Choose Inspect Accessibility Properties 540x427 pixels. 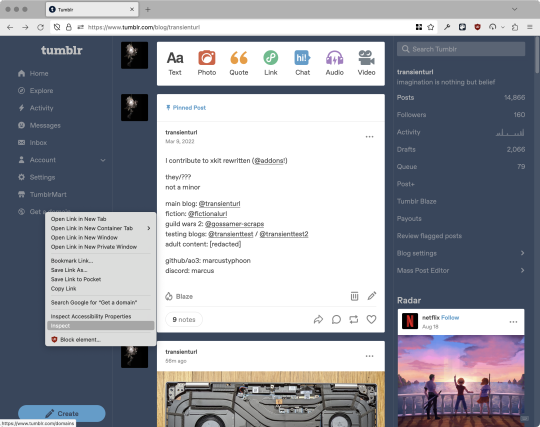pyautogui.click(x=100, y=316)
